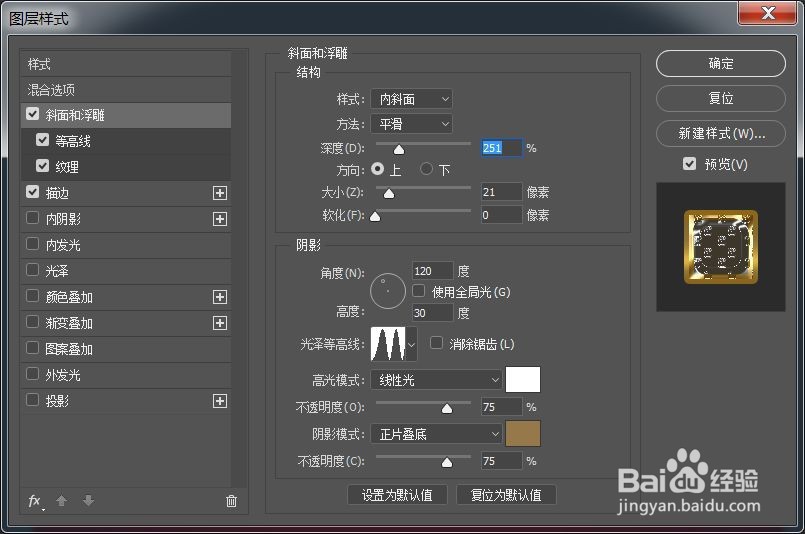Open 光泽等高线 contour picker arrow

click(x=411, y=345)
